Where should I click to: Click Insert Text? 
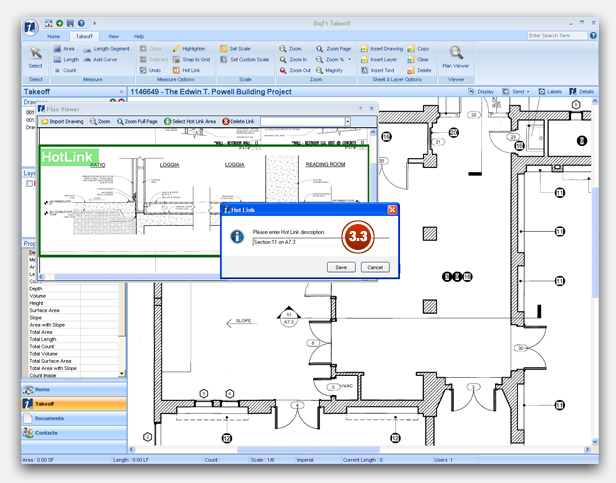(x=378, y=70)
